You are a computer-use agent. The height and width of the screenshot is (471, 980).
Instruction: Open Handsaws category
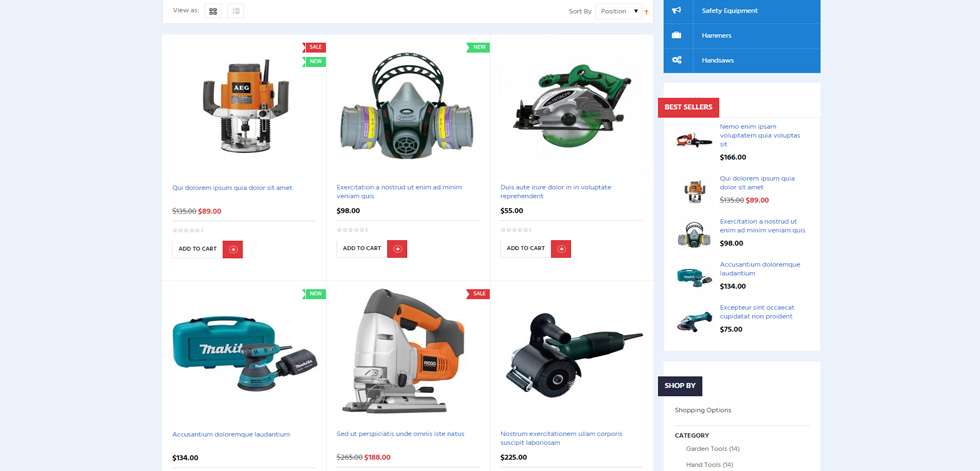718,61
